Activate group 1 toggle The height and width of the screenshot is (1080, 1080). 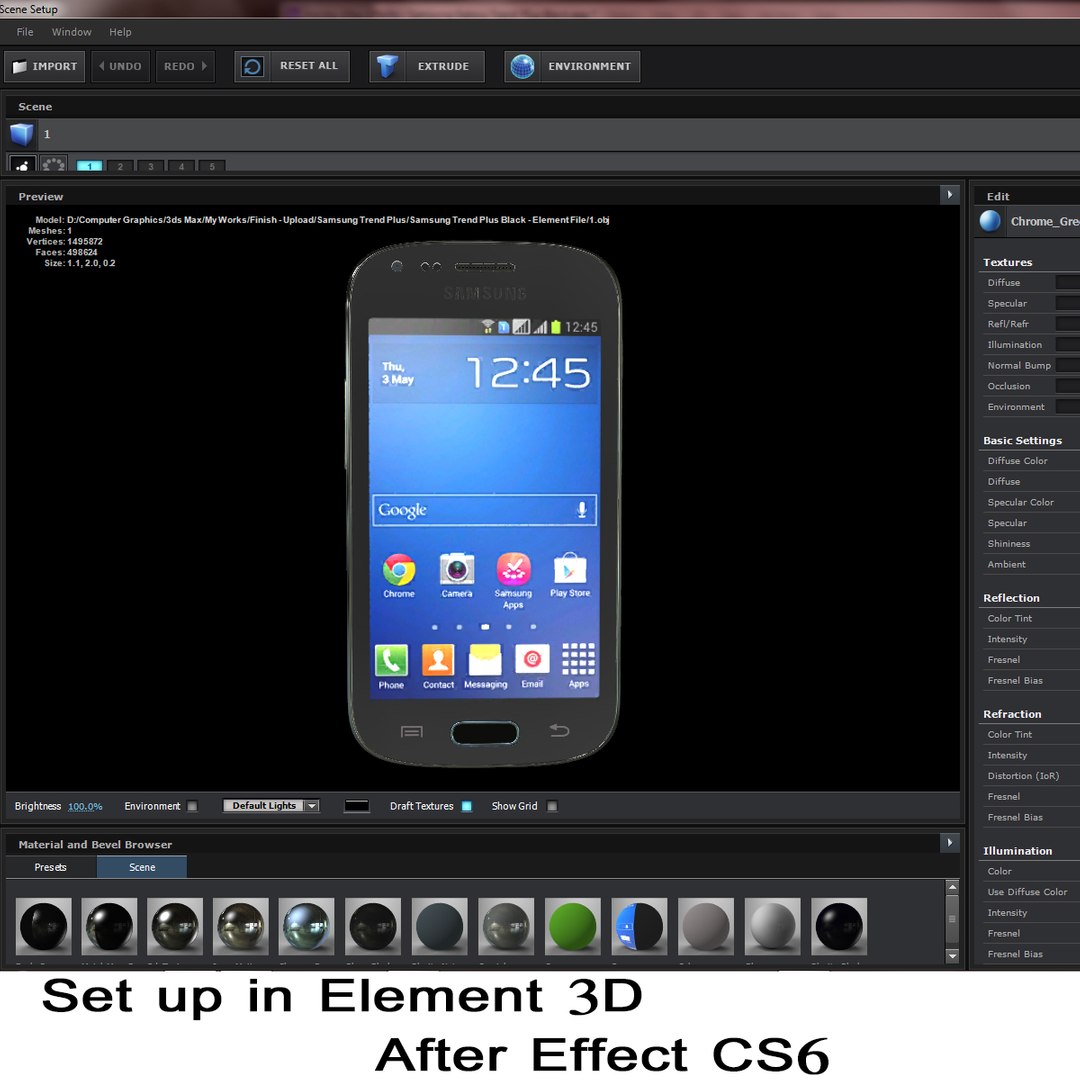(x=90, y=166)
